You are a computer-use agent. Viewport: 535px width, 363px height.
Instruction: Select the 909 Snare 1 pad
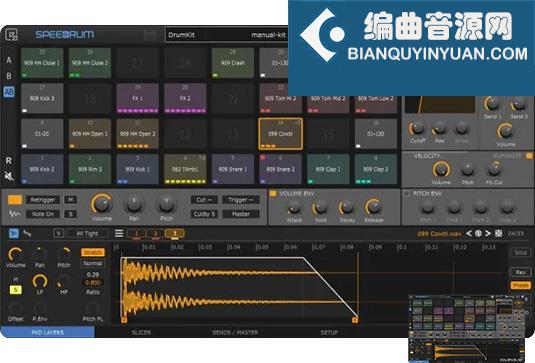point(233,169)
